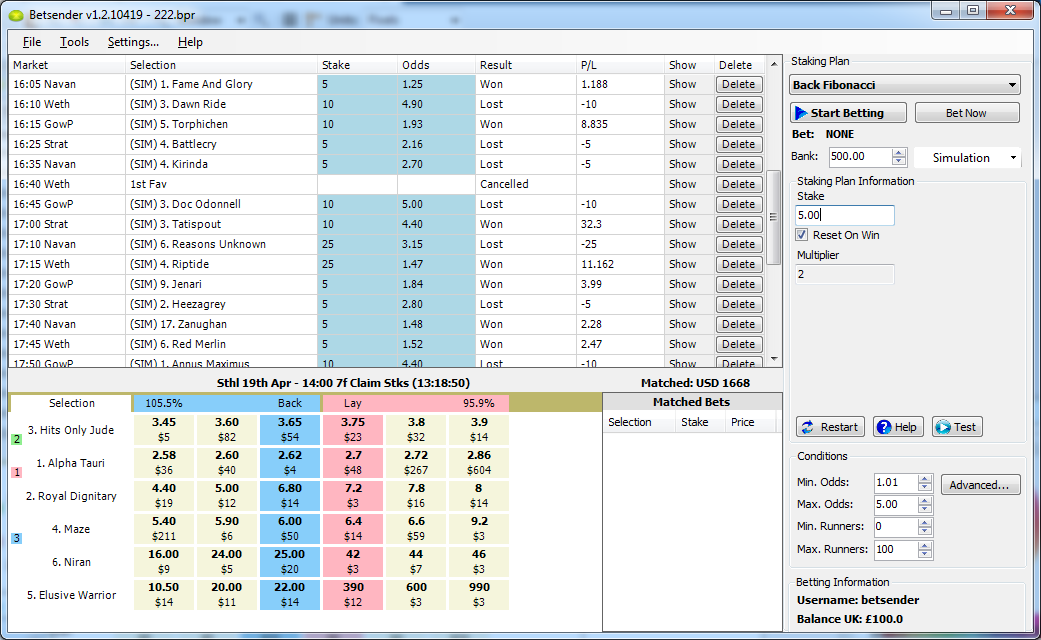This screenshot has height=640, width=1041.
Task: Click the bet list scroll up arrow
Action: [773, 64]
